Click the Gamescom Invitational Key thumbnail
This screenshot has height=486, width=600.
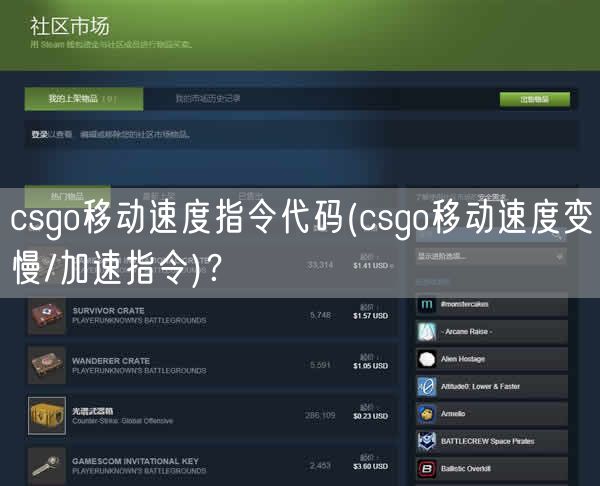(x=47, y=466)
